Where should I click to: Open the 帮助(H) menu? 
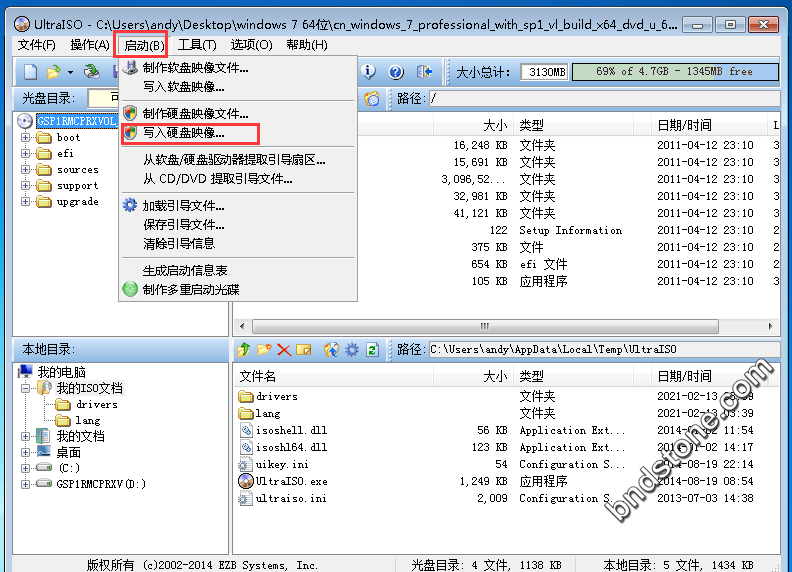307,45
